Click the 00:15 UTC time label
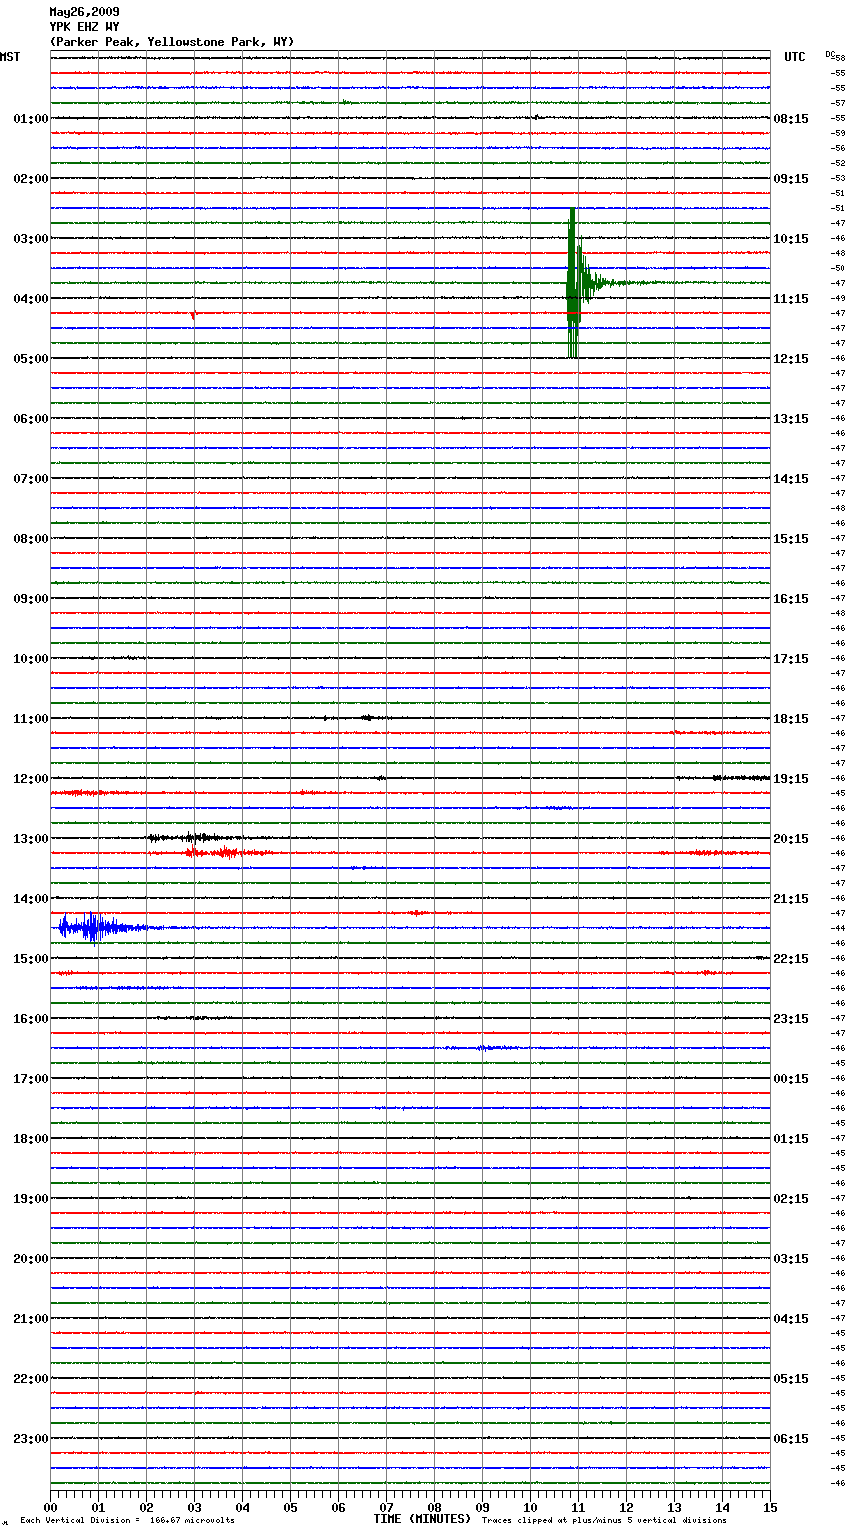850x1534 pixels. click(x=791, y=1079)
